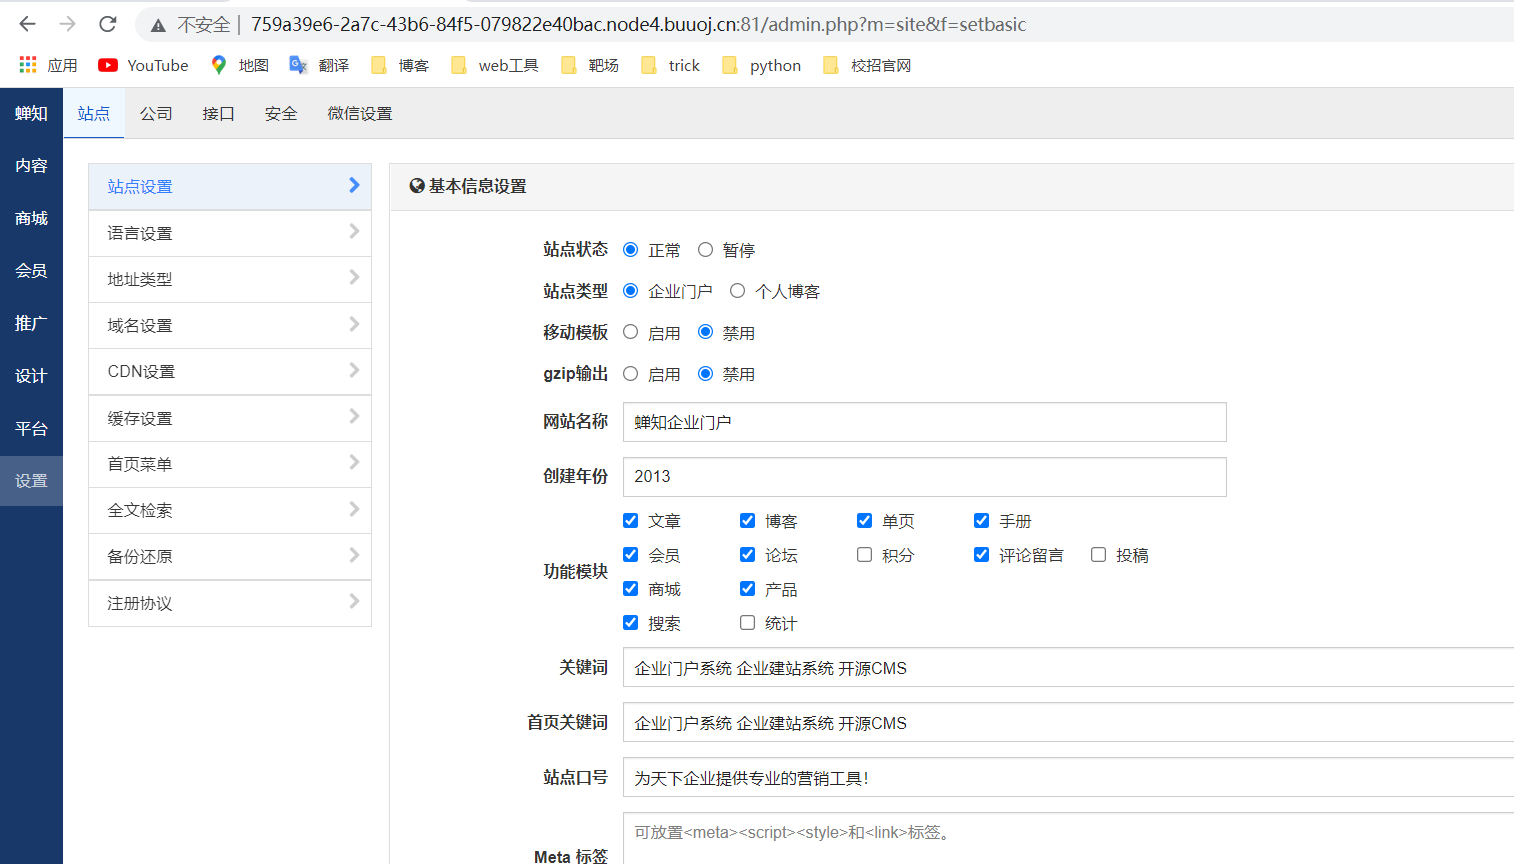Expand the 缓存设置 section
1514x864 pixels.
(230, 417)
